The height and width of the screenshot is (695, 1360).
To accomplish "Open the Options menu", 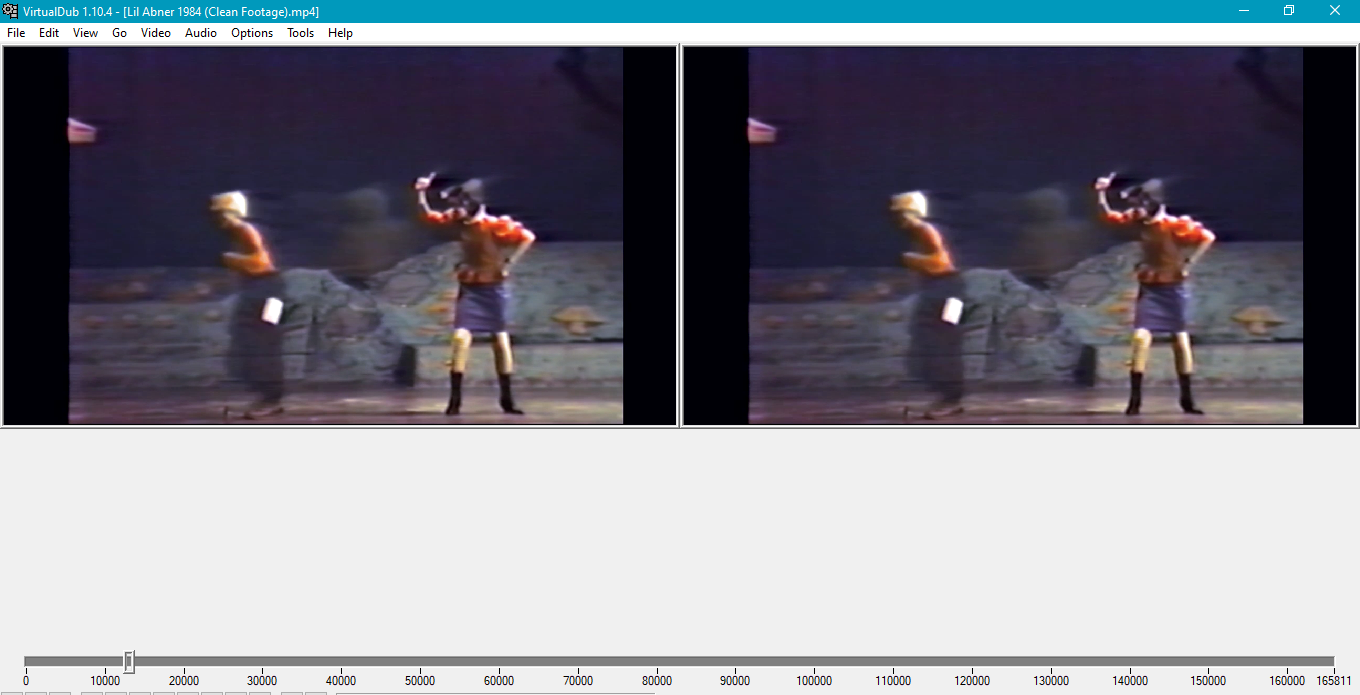I will tap(252, 33).
